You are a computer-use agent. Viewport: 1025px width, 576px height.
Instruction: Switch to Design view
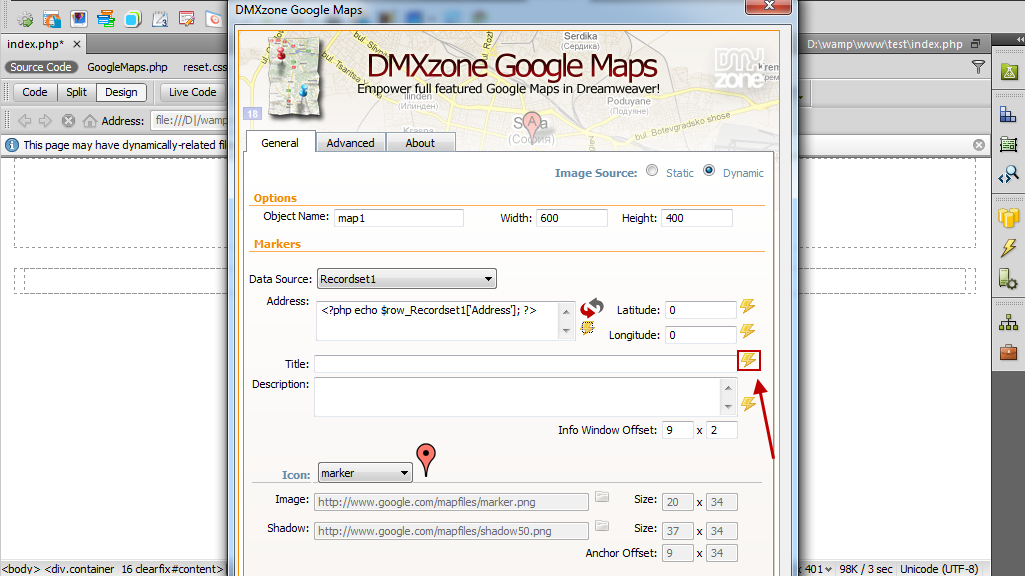pyautogui.click(x=121, y=92)
